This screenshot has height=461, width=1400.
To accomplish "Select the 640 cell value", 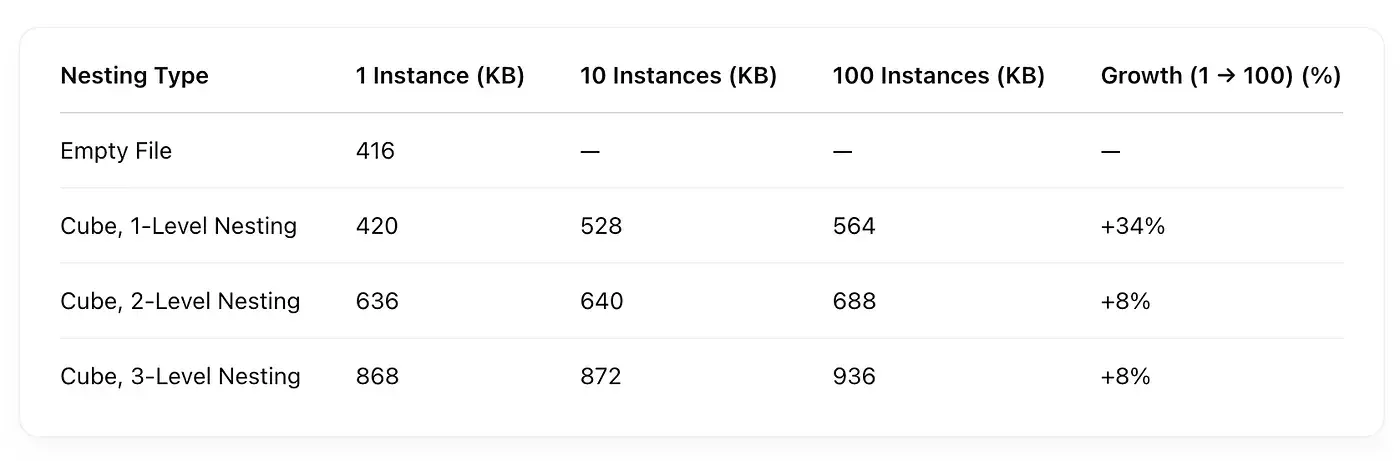I will pyautogui.click(x=601, y=301).
